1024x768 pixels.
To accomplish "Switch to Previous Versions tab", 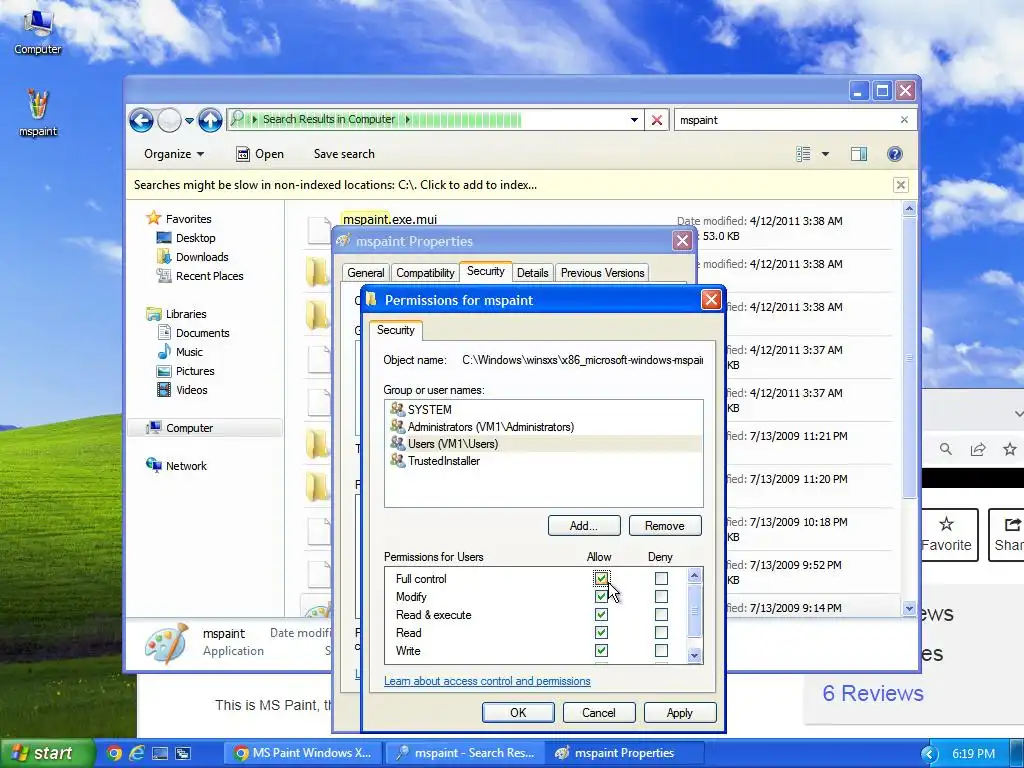I will (x=602, y=273).
